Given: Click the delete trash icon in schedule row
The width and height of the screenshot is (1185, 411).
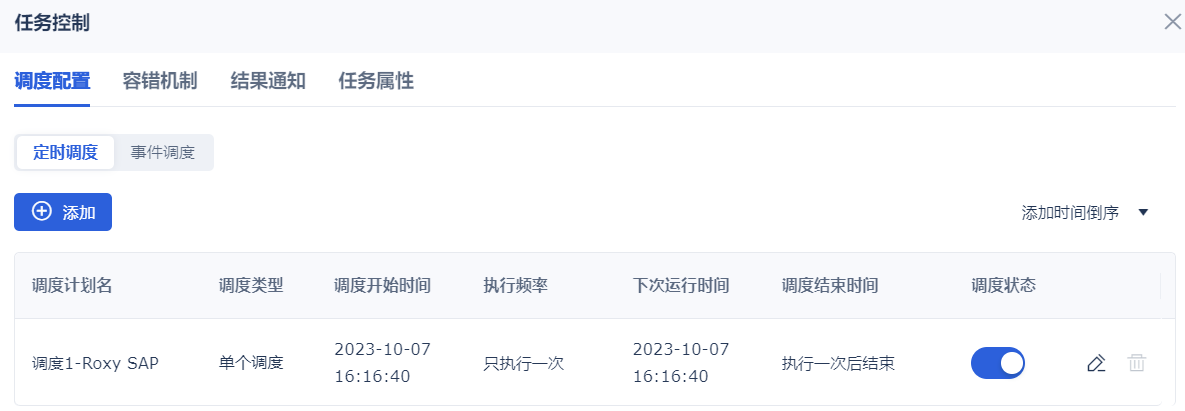Looking at the screenshot, I should pos(1136,363).
